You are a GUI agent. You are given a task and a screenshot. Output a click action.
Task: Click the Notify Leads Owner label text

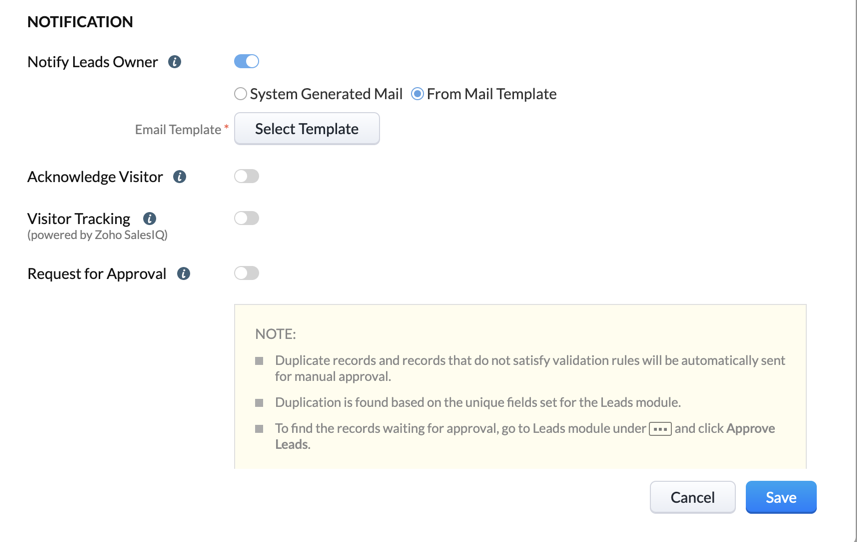(92, 62)
